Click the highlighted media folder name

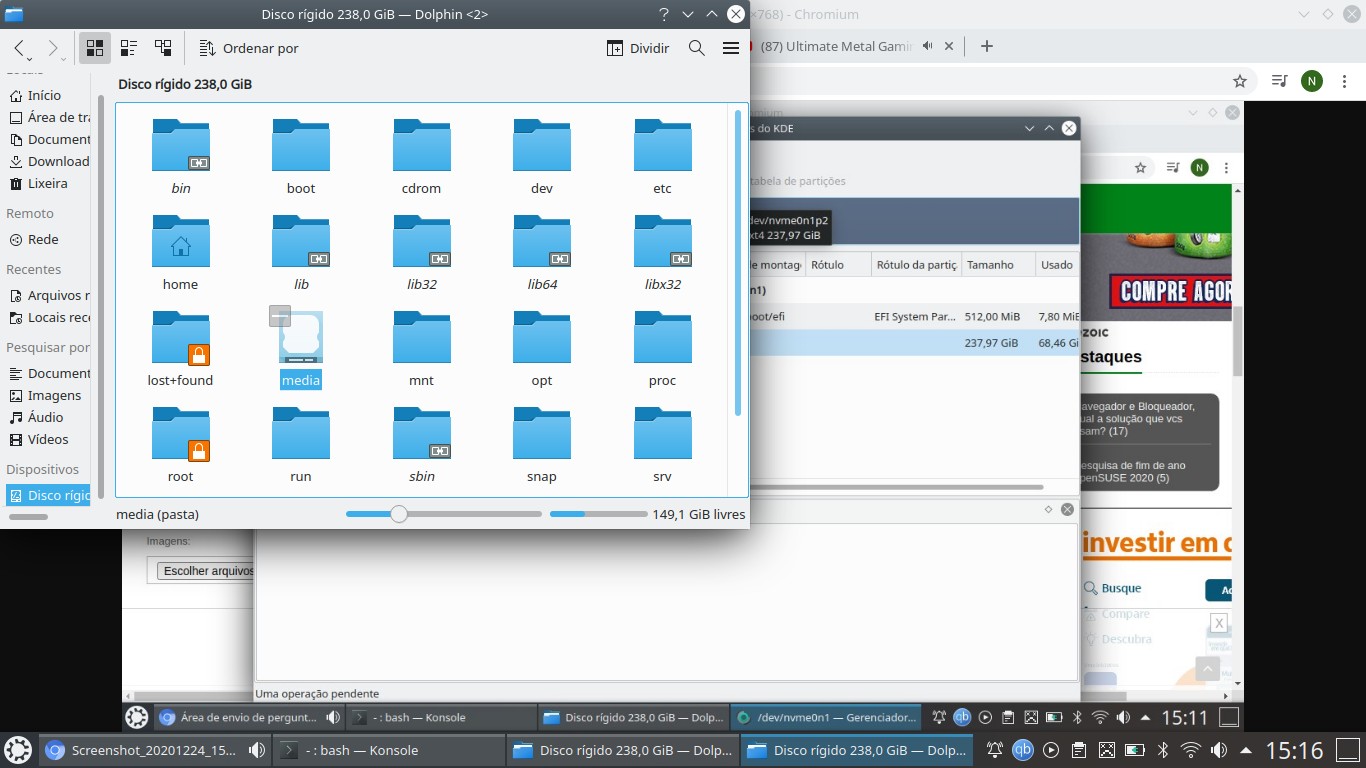(x=301, y=380)
